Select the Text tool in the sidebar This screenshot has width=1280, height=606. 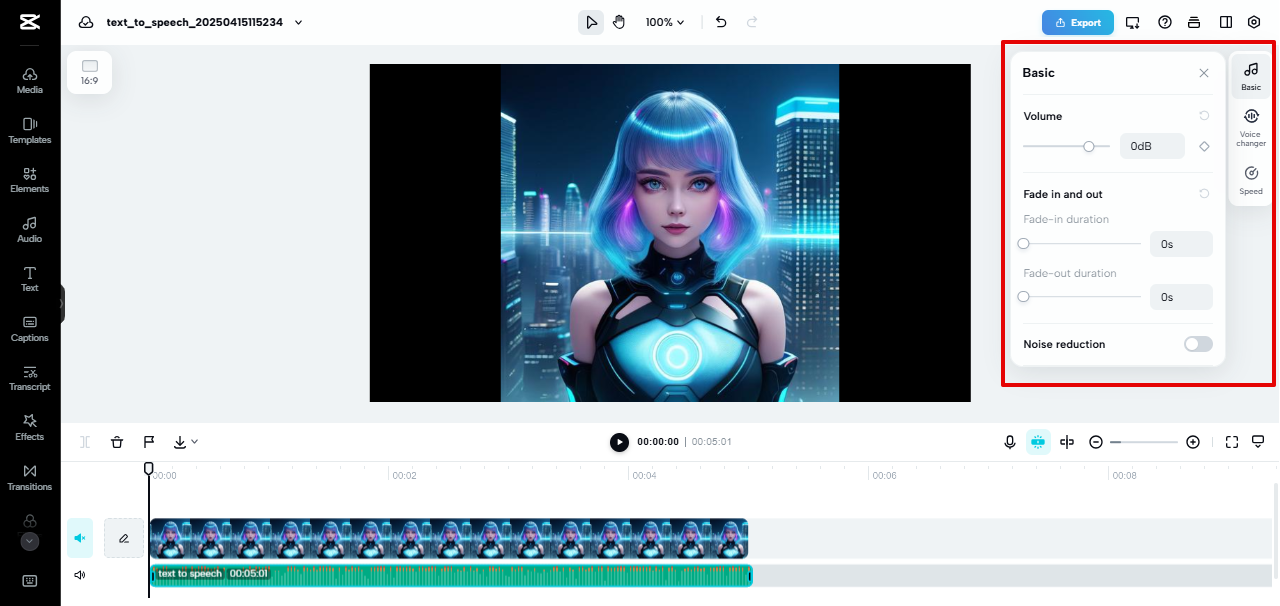[29, 278]
